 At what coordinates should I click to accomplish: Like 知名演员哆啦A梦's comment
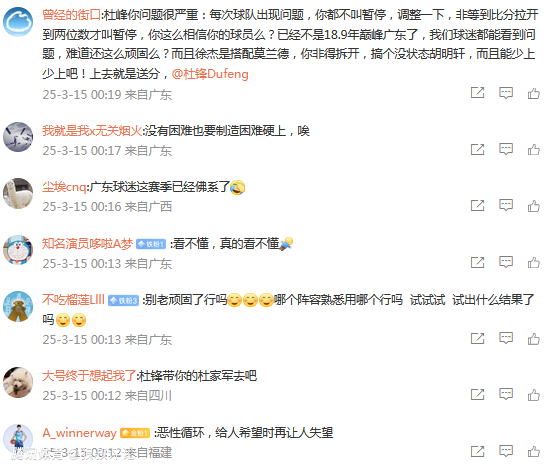tap(534, 262)
